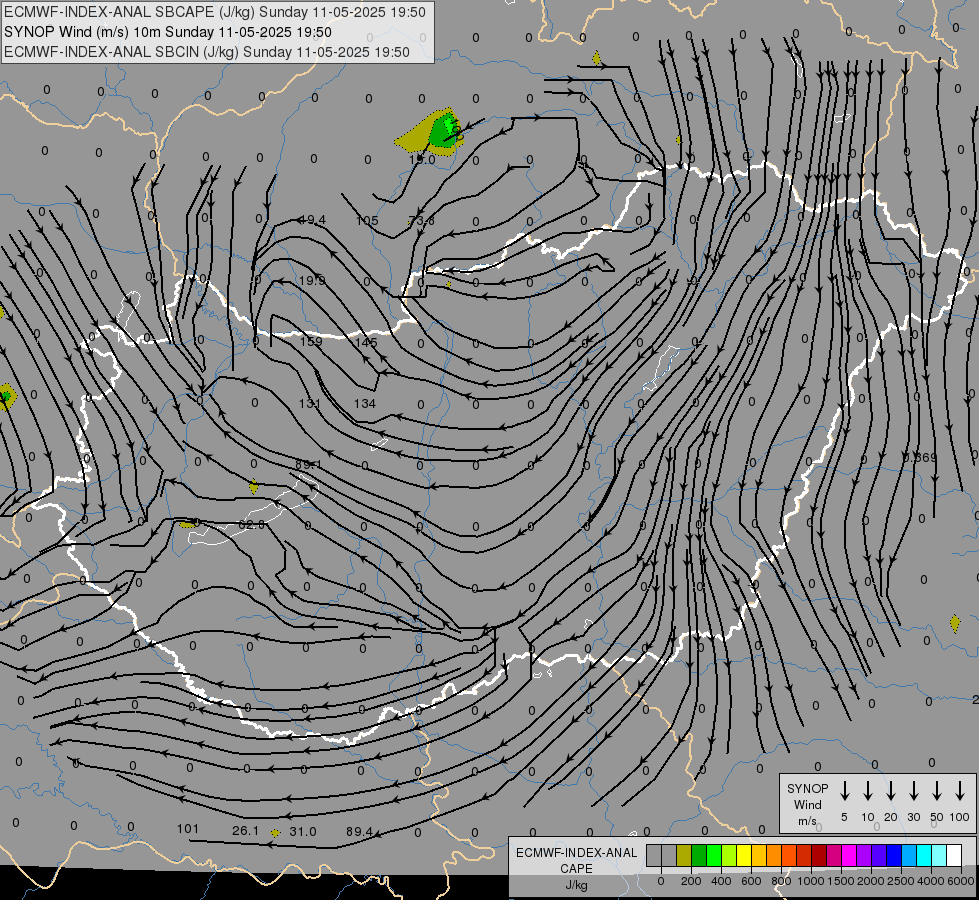Click the 134 value on the map
979x900 pixels.
pos(365,403)
